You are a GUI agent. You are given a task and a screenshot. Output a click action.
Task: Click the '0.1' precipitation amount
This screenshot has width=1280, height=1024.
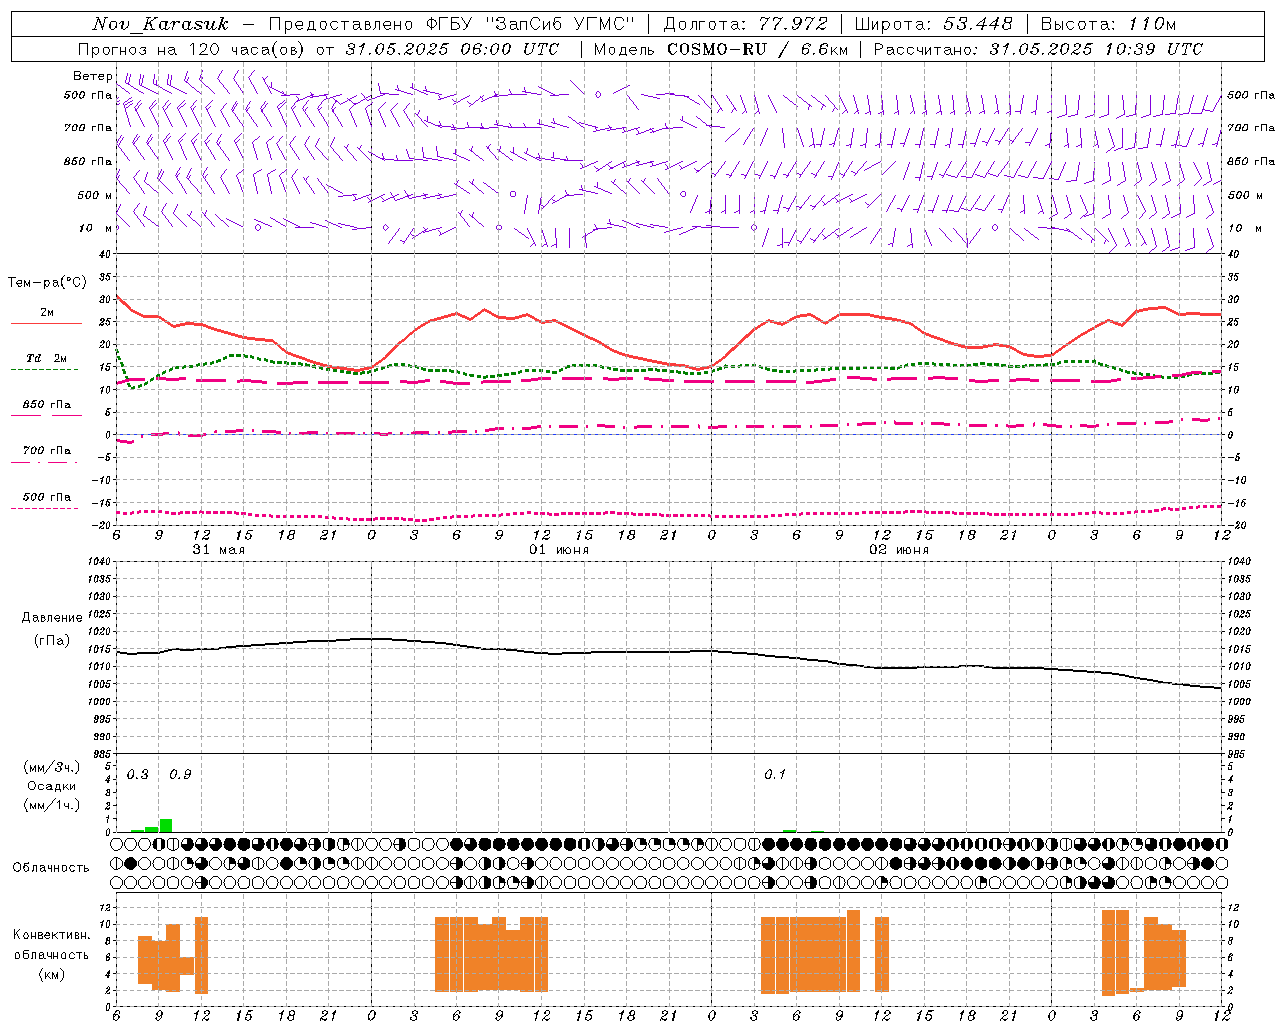[x=775, y=775]
